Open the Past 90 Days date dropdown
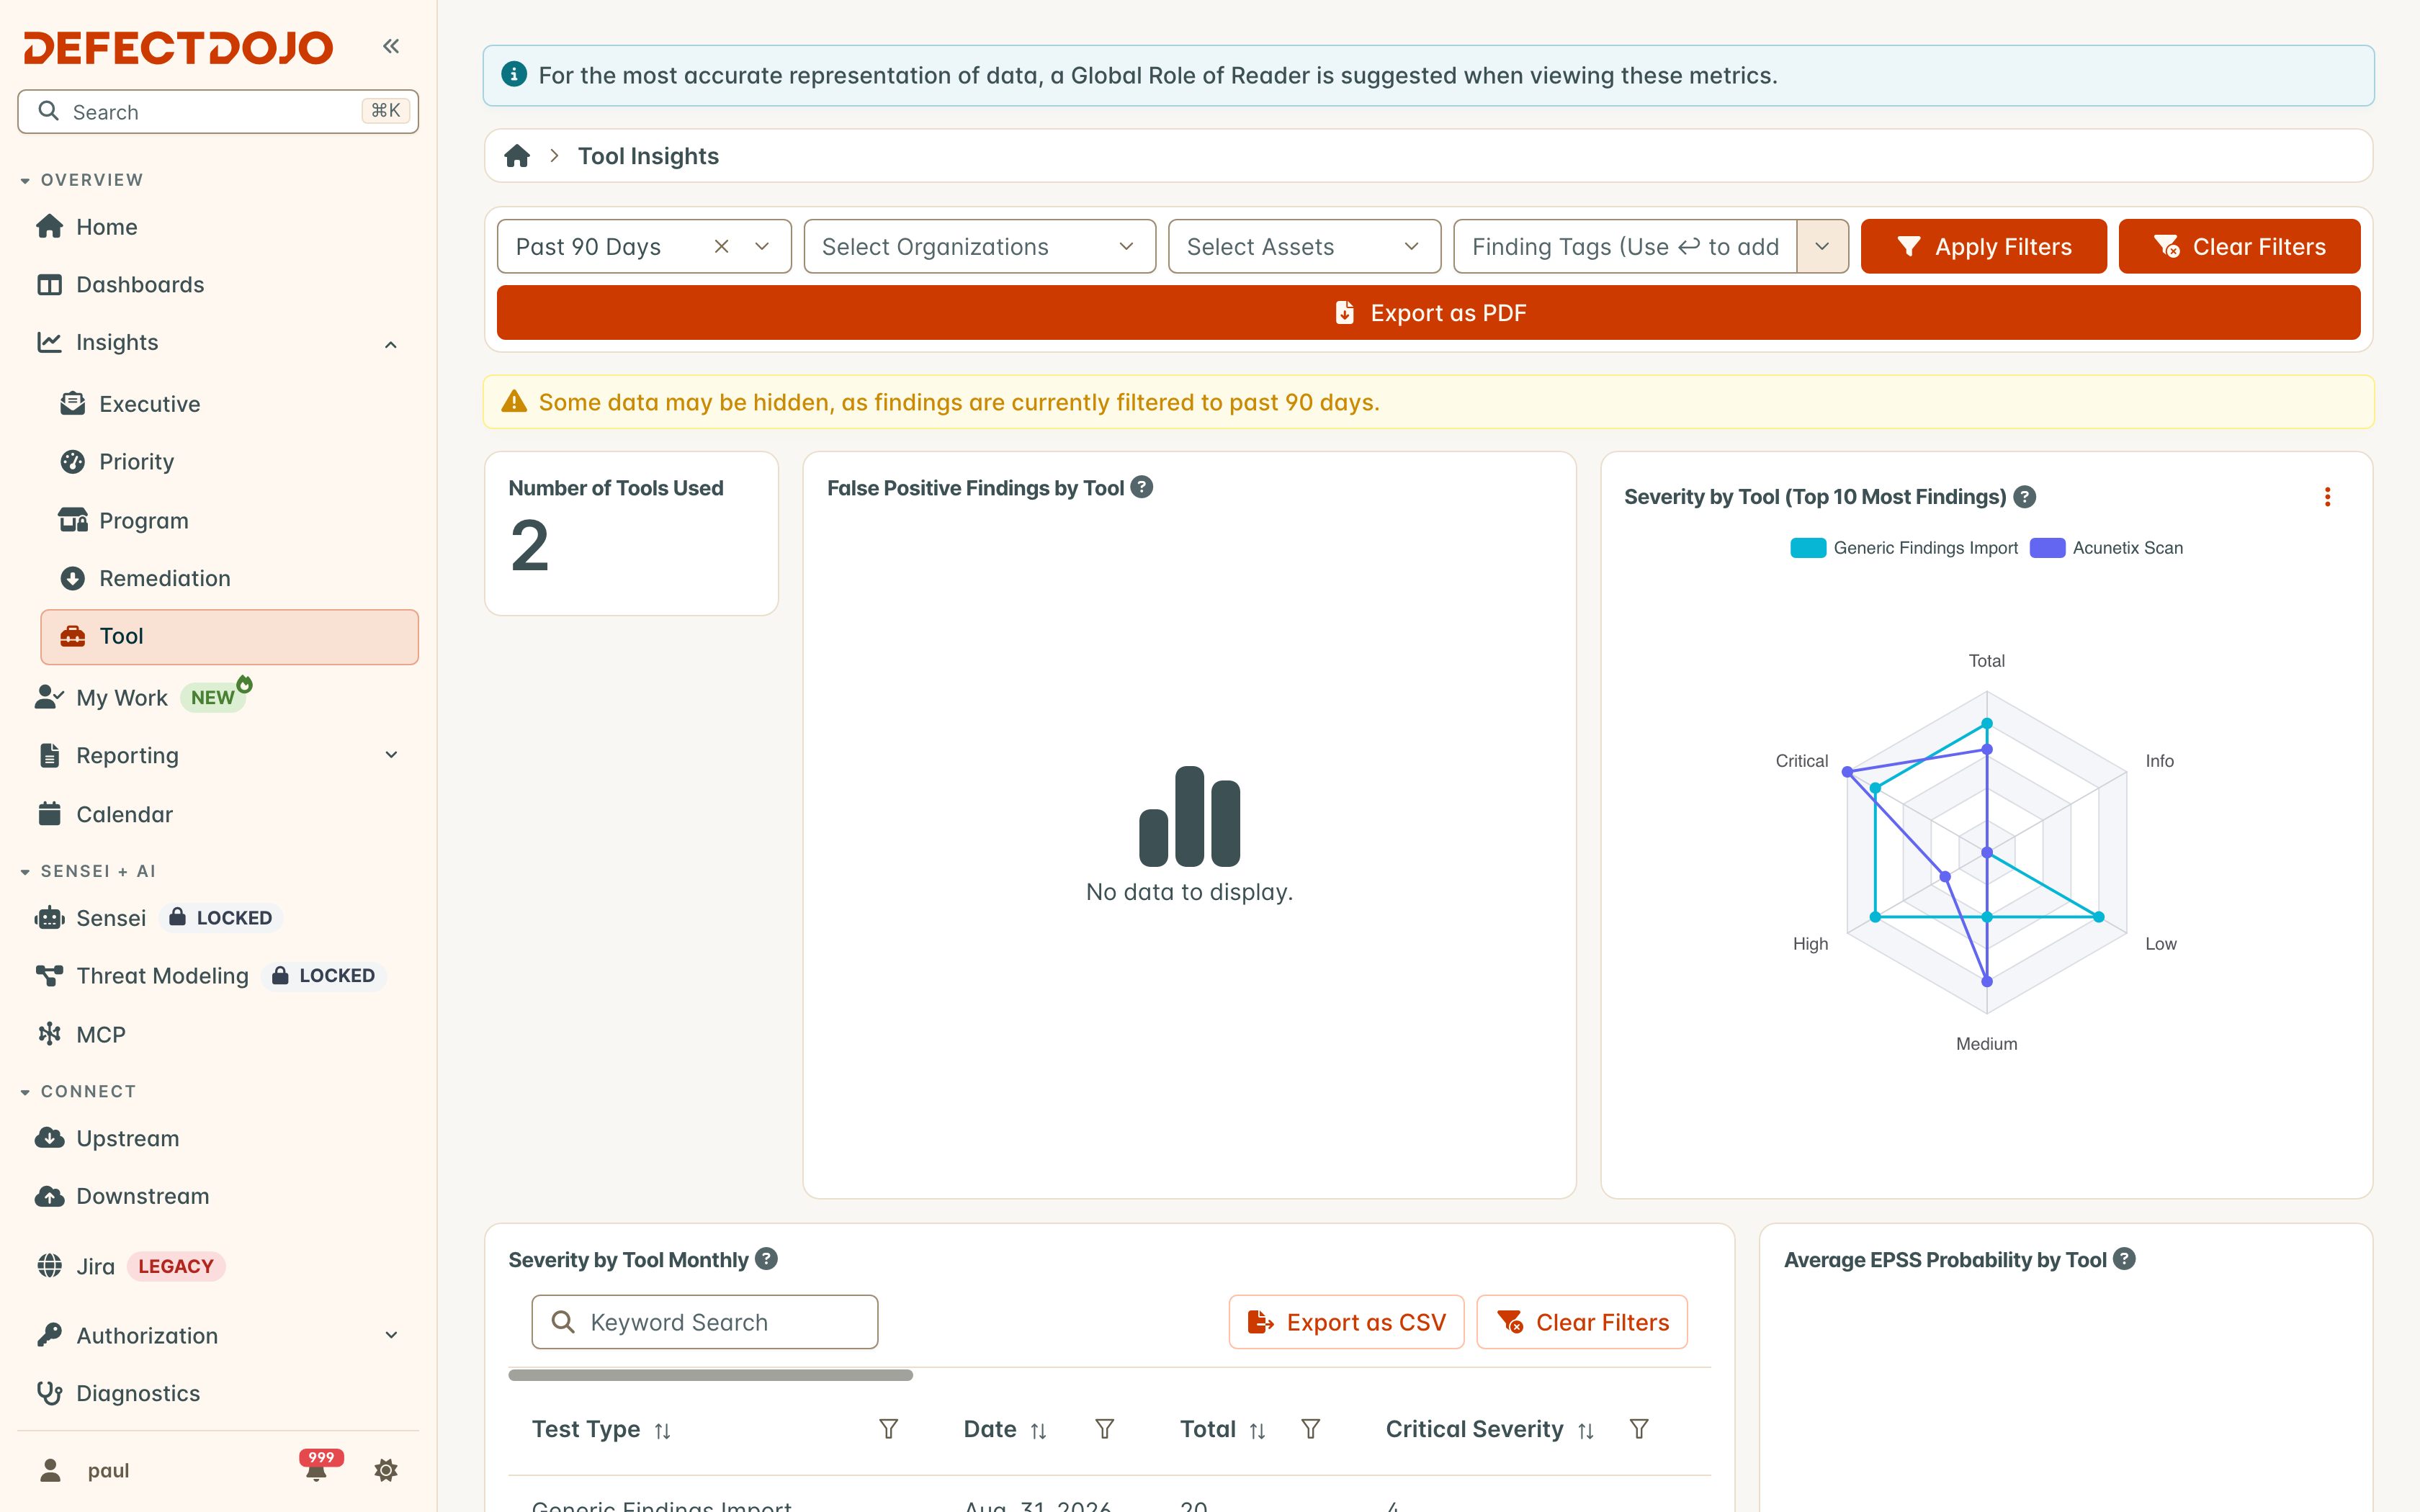 point(762,246)
